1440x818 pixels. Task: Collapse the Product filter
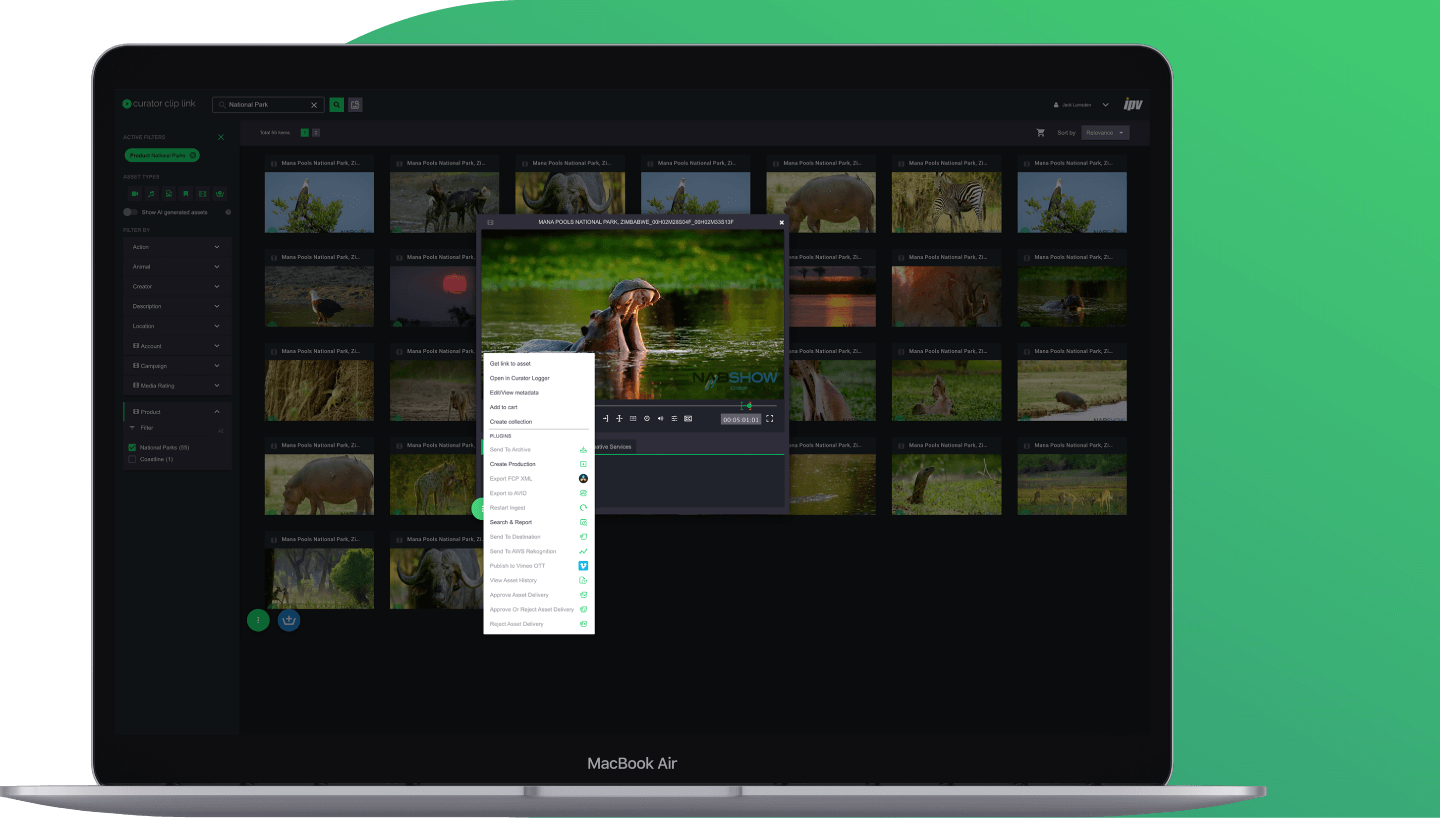(177, 412)
